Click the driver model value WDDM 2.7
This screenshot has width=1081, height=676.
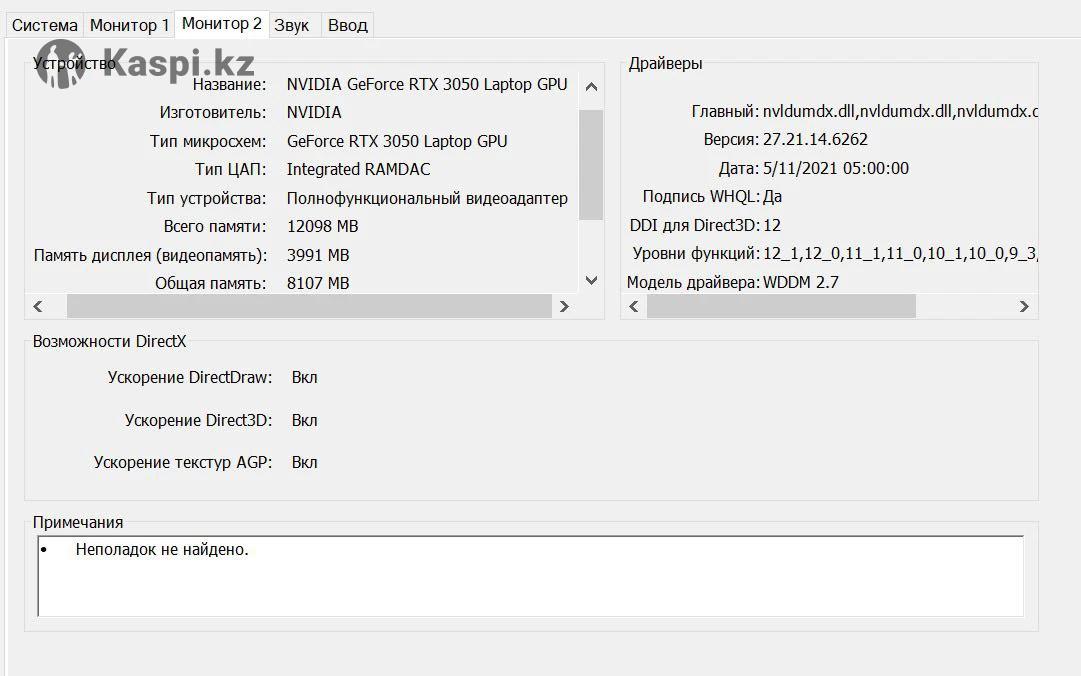point(800,282)
